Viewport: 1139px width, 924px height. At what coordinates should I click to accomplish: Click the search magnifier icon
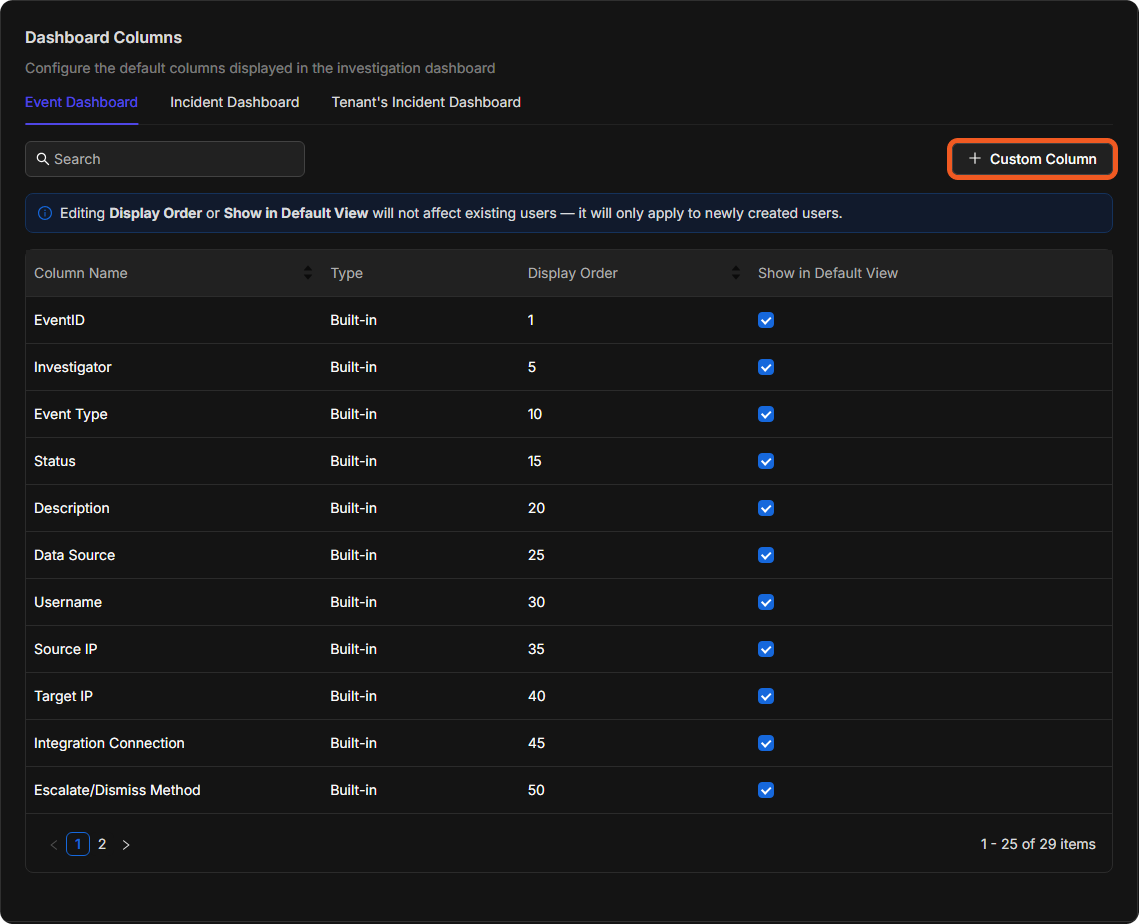[43, 159]
